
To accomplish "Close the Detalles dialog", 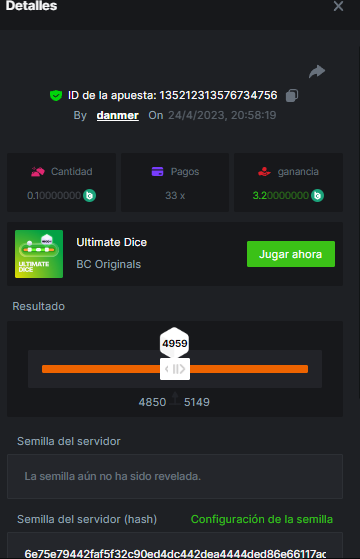I will [x=338, y=6].
